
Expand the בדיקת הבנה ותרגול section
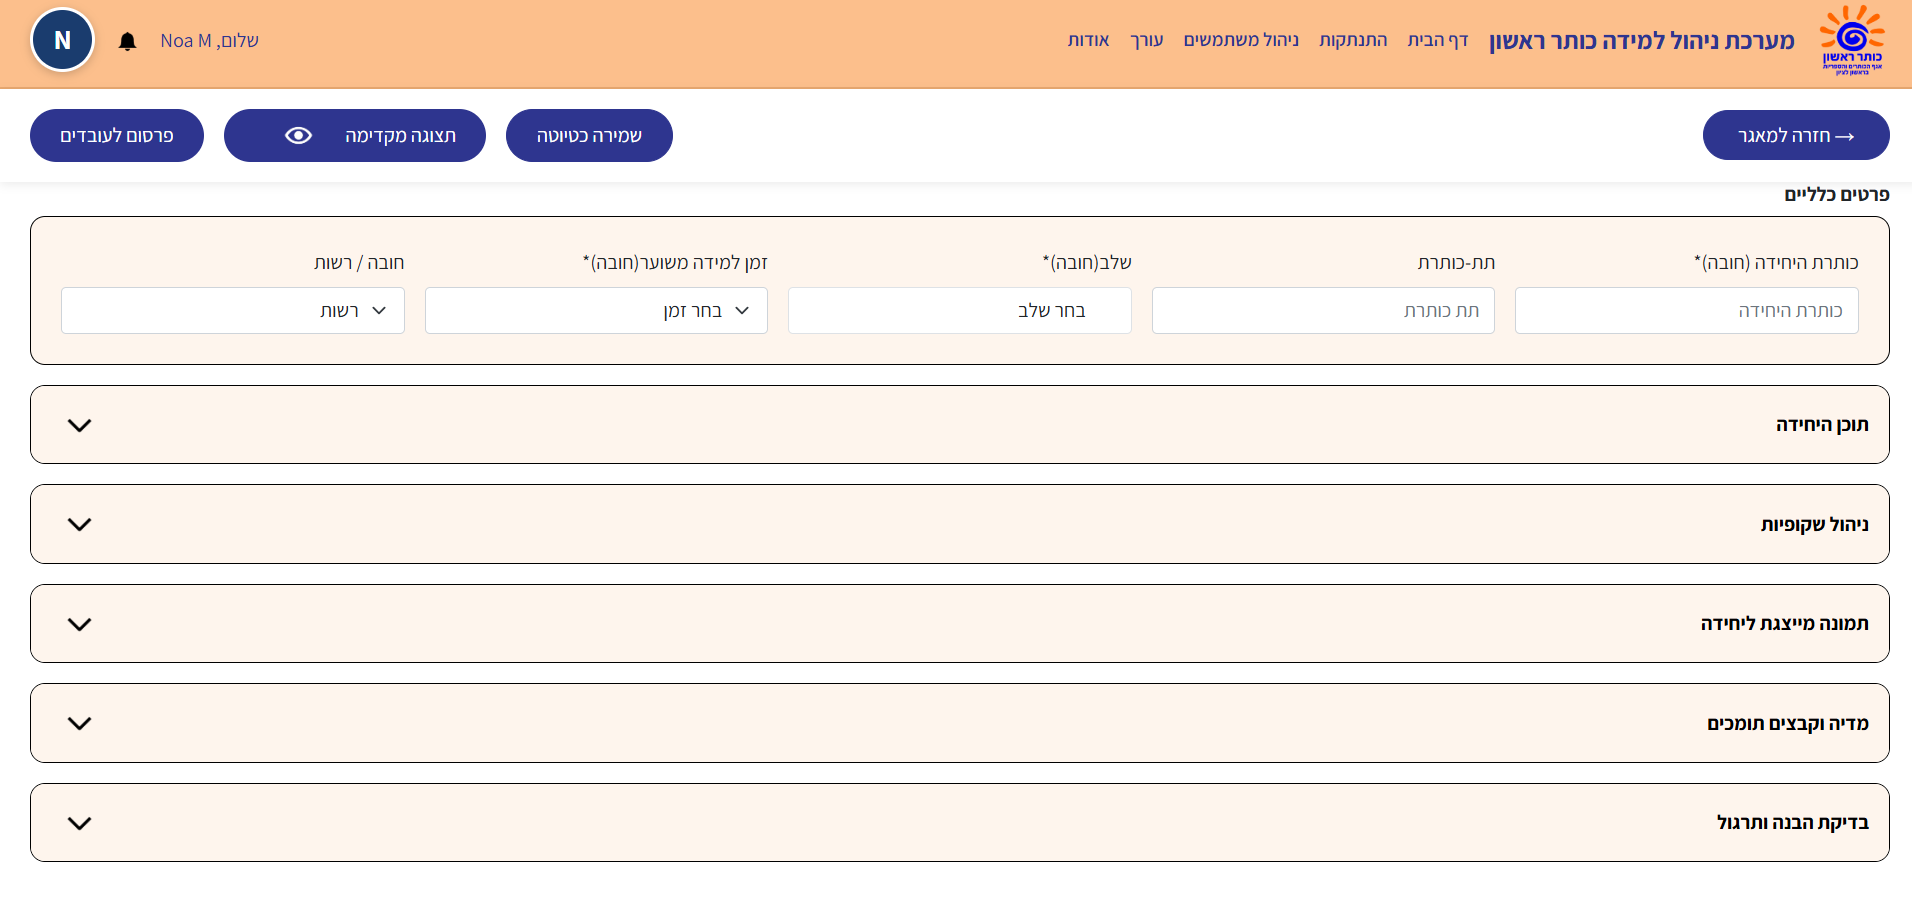959,823
